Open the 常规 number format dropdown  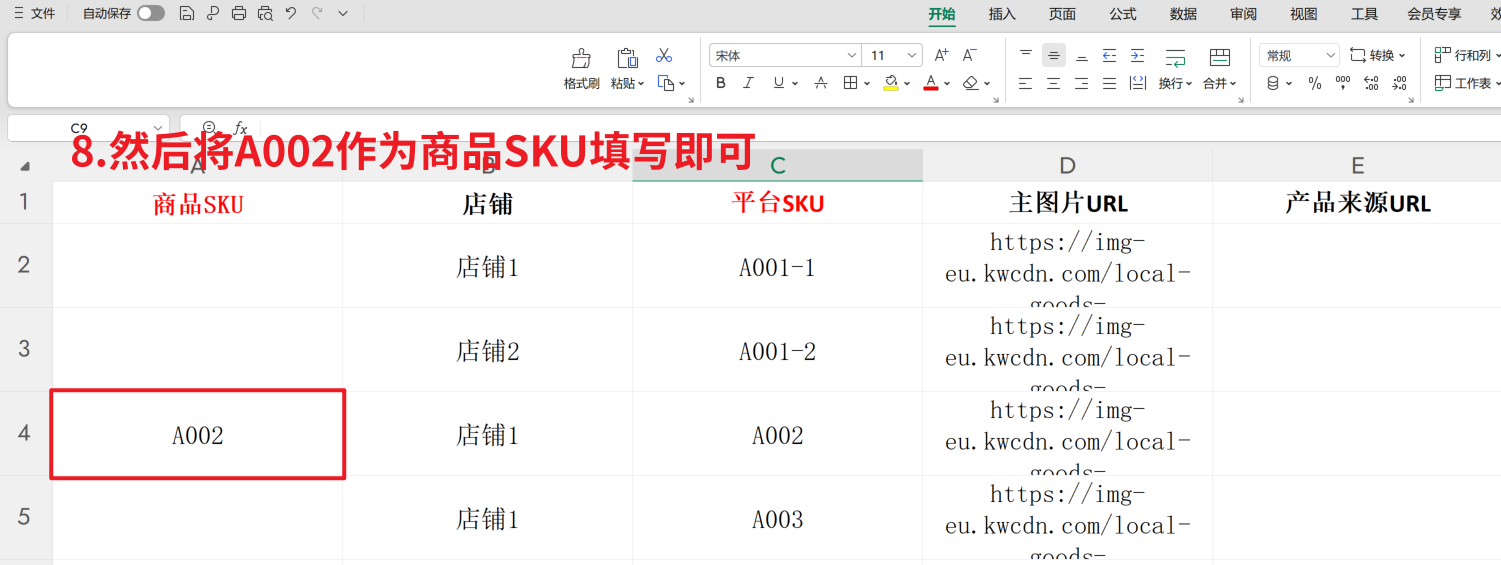[x=1330, y=56]
